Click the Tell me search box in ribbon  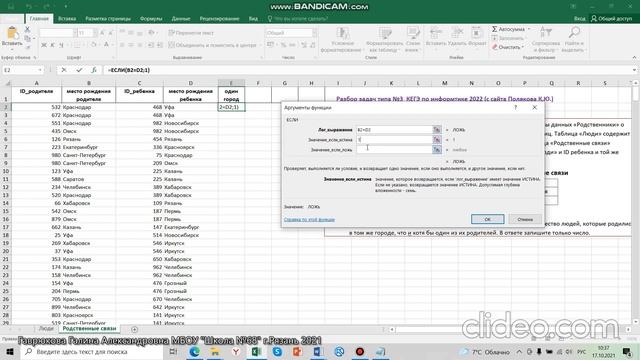(298, 18)
